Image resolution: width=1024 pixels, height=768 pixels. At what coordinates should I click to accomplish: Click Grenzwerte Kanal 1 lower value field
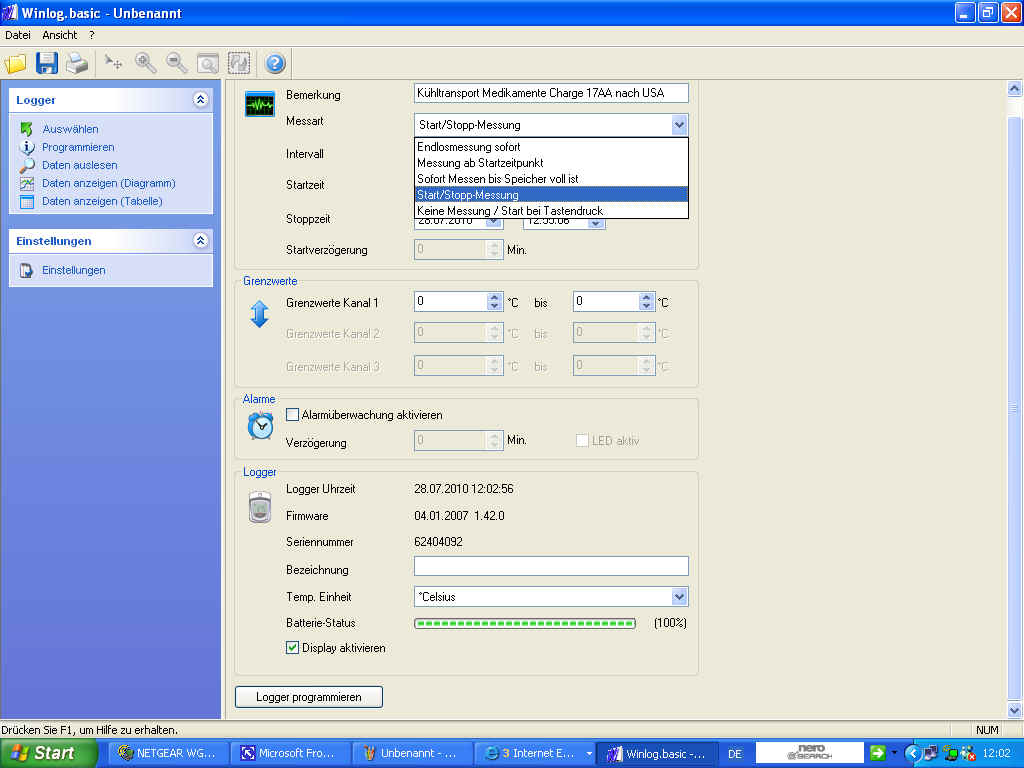(x=451, y=301)
